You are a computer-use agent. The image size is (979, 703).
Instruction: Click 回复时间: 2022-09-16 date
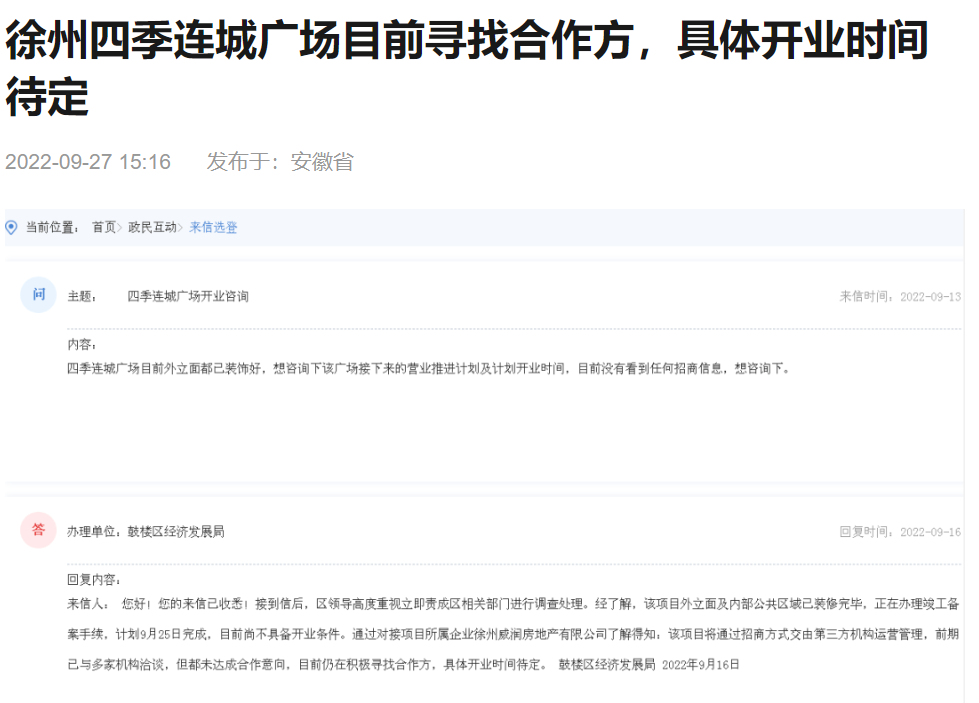900,532
